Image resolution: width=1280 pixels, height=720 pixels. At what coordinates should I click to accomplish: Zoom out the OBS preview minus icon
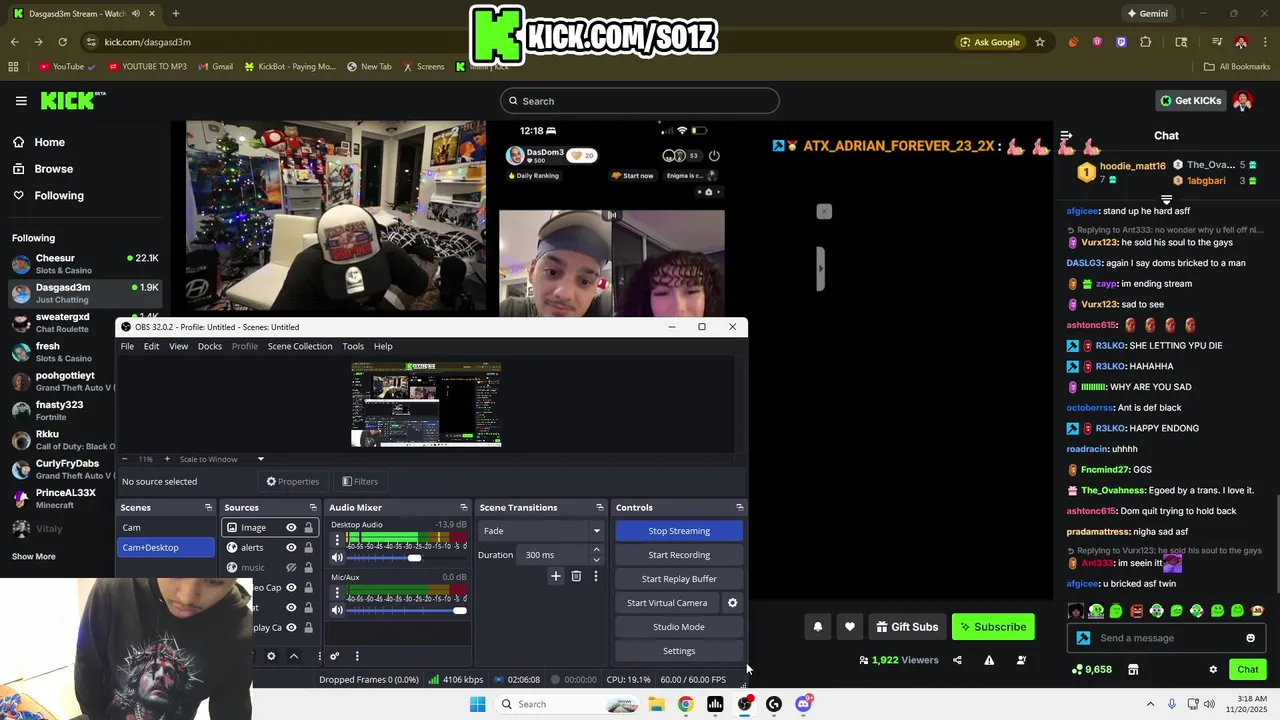(x=125, y=459)
